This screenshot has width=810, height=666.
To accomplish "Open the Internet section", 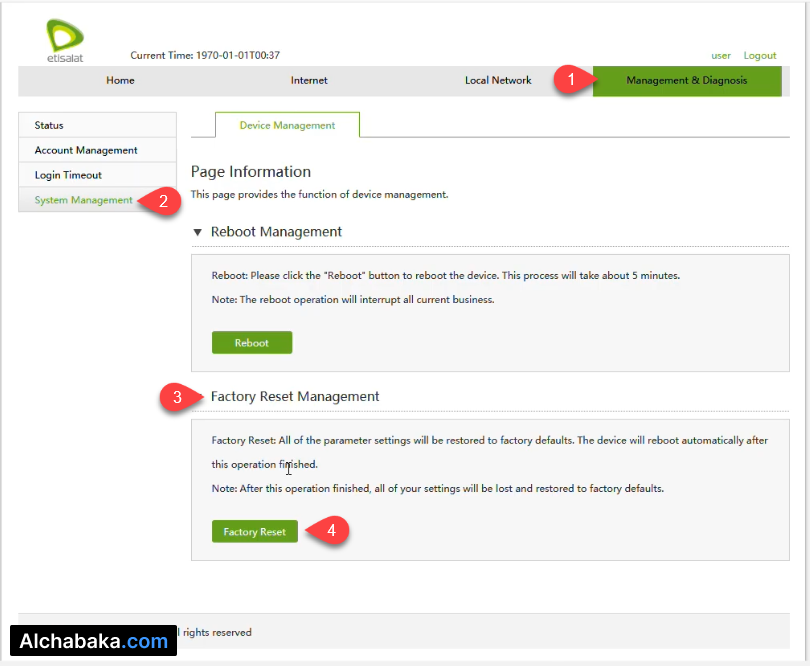I will coord(308,81).
